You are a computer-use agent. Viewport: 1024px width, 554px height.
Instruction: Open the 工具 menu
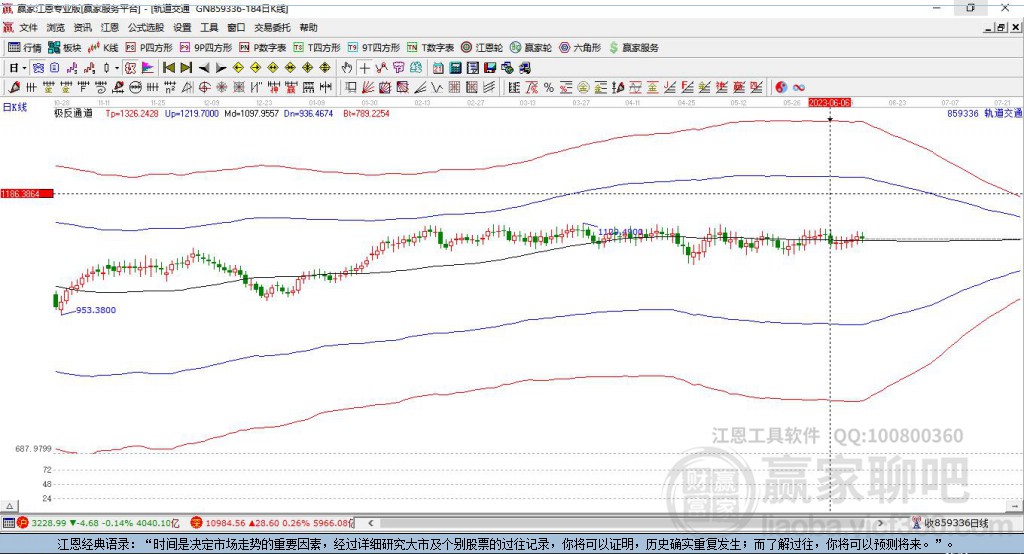pyautogui.click(x=209, y=27)
